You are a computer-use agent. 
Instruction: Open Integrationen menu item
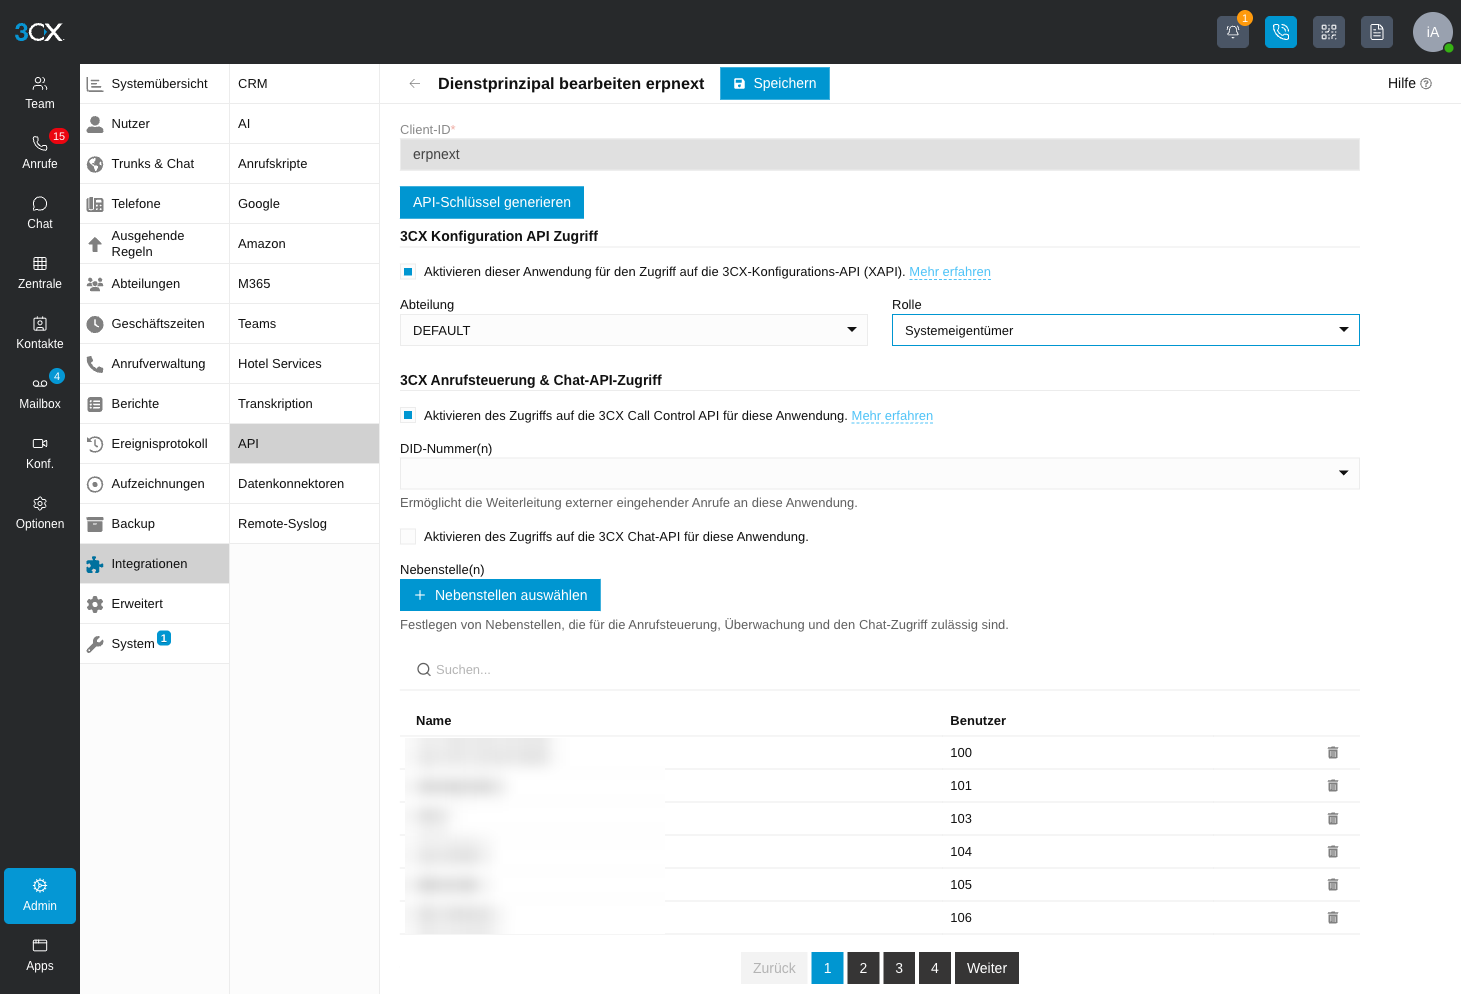pos(155,564)
